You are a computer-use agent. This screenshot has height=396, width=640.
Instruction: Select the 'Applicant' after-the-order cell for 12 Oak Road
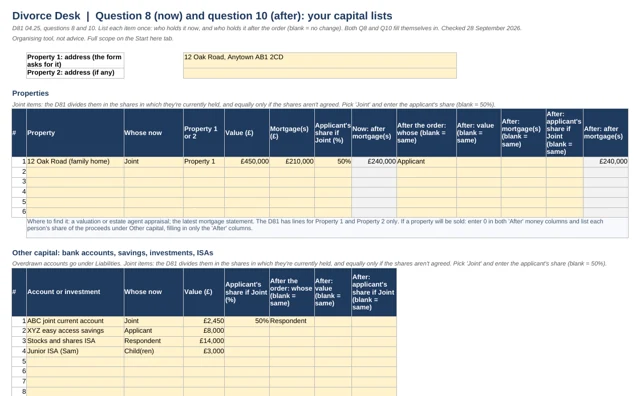(x=426, y=162)
